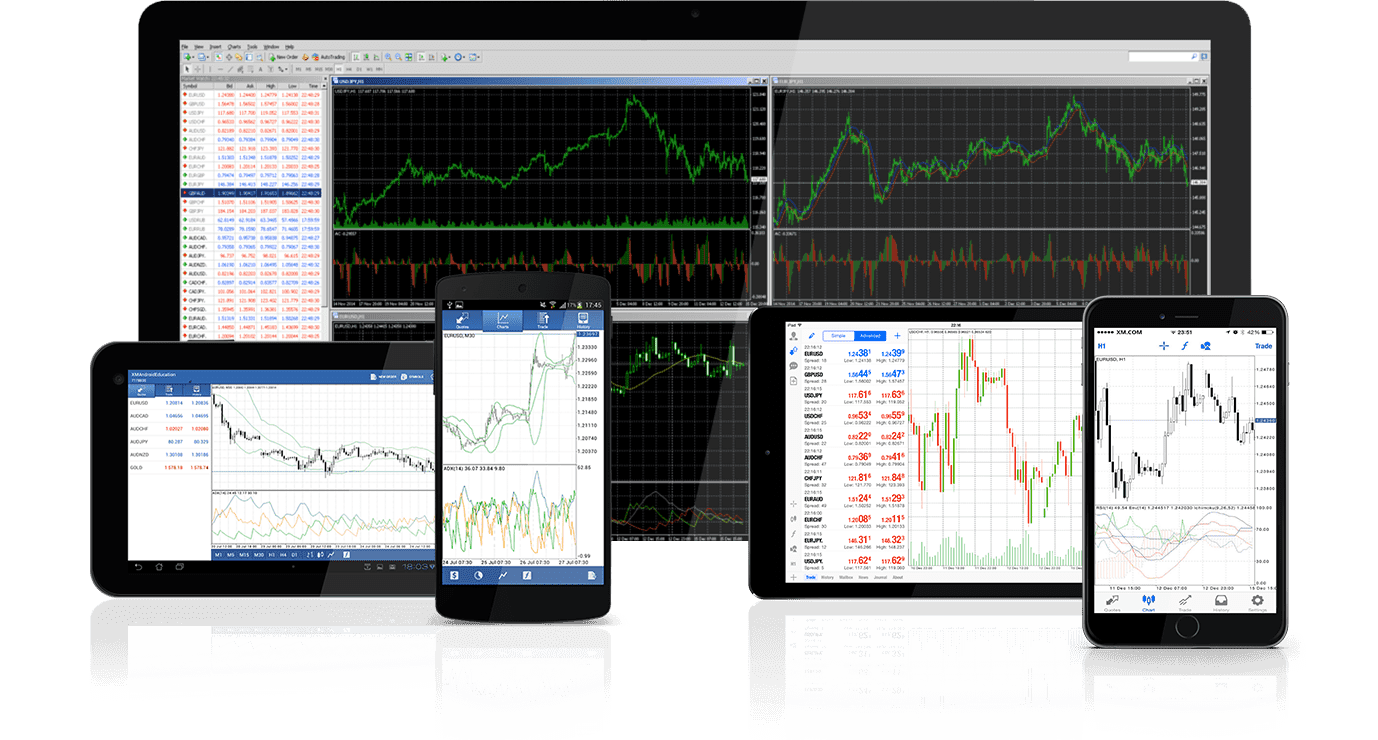Open H1 timeframe selector on iPhone
The height and width of the screenshot is (740, 1378).
1101,346
